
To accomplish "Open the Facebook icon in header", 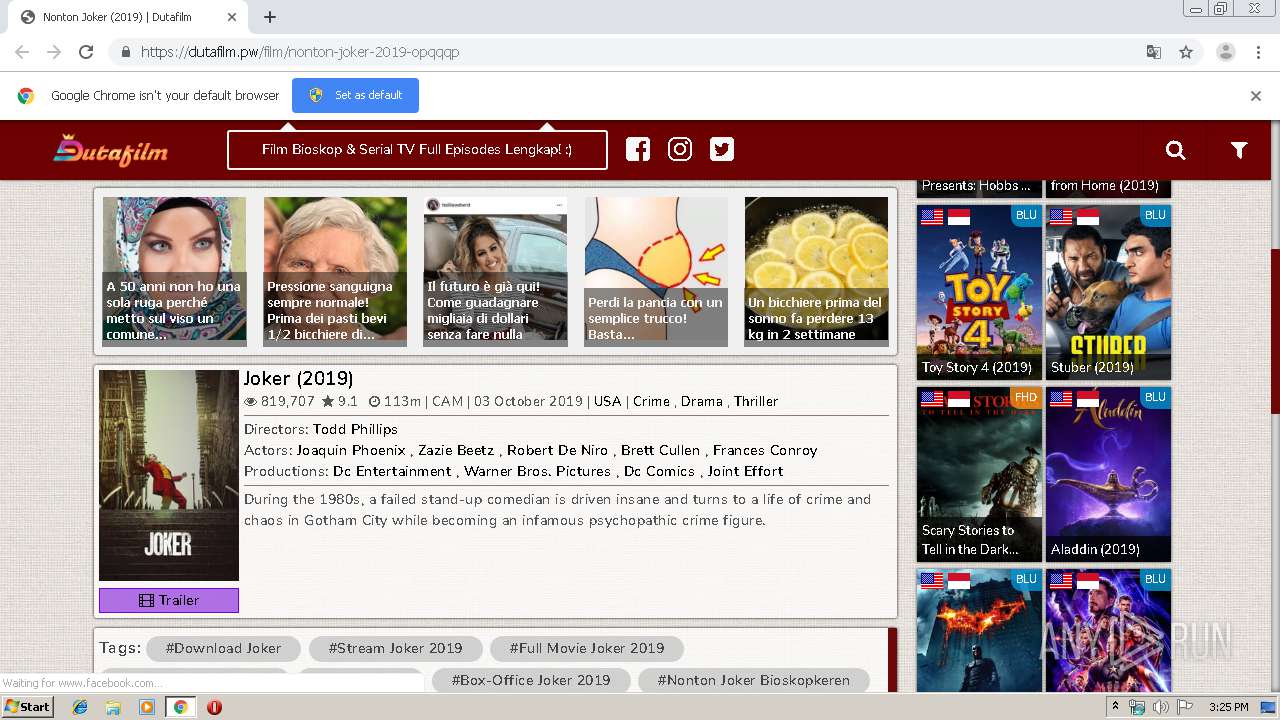I will (x=638, y=149).
